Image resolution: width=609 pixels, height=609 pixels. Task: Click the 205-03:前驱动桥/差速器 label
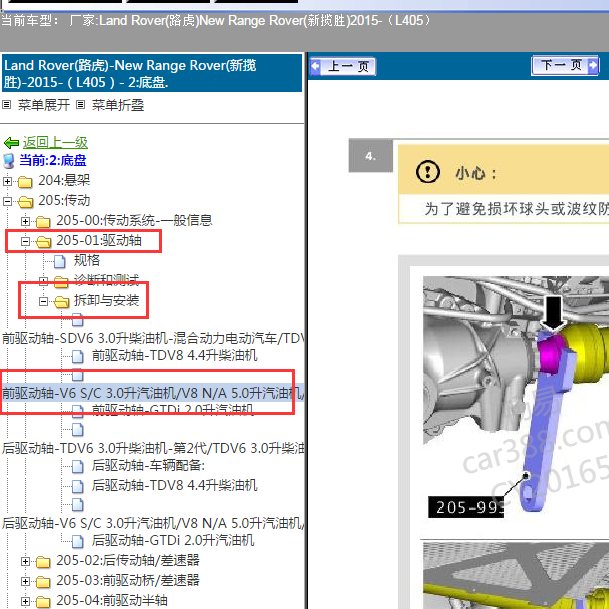pyautogui.click(x=128, y=581)
